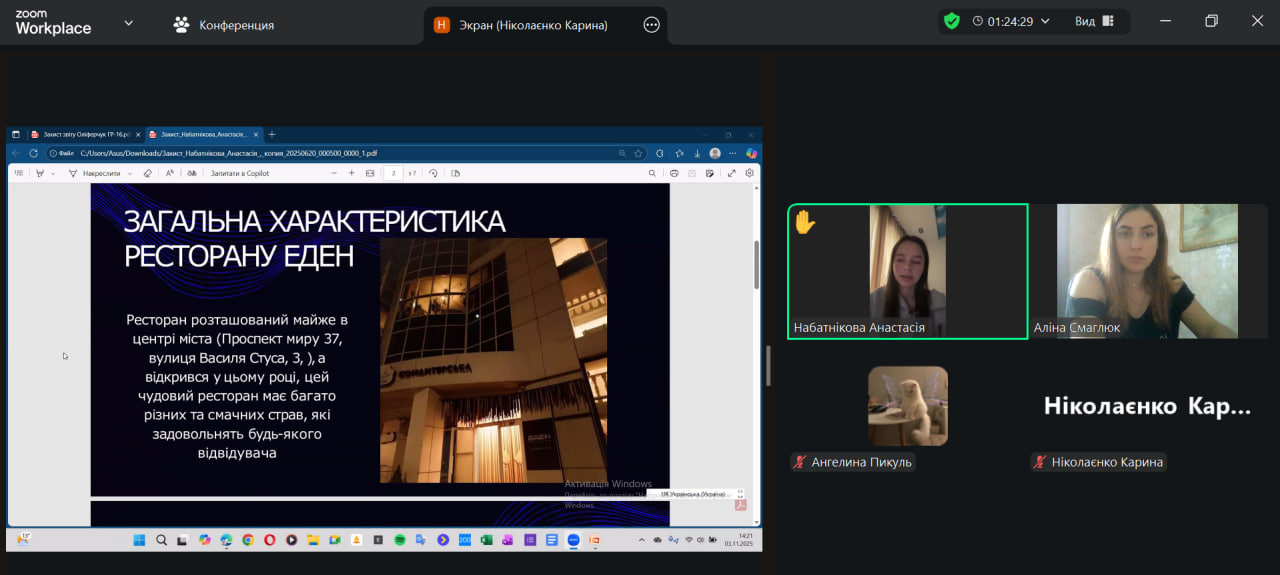
Task: Select the Захист звіту Олійферчук browser tab
Action: click(78, 134)
